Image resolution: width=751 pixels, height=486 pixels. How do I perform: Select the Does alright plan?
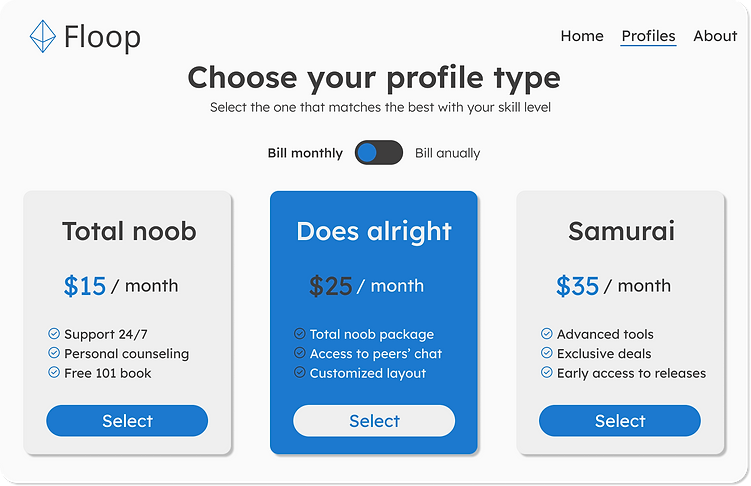[374, 421]
